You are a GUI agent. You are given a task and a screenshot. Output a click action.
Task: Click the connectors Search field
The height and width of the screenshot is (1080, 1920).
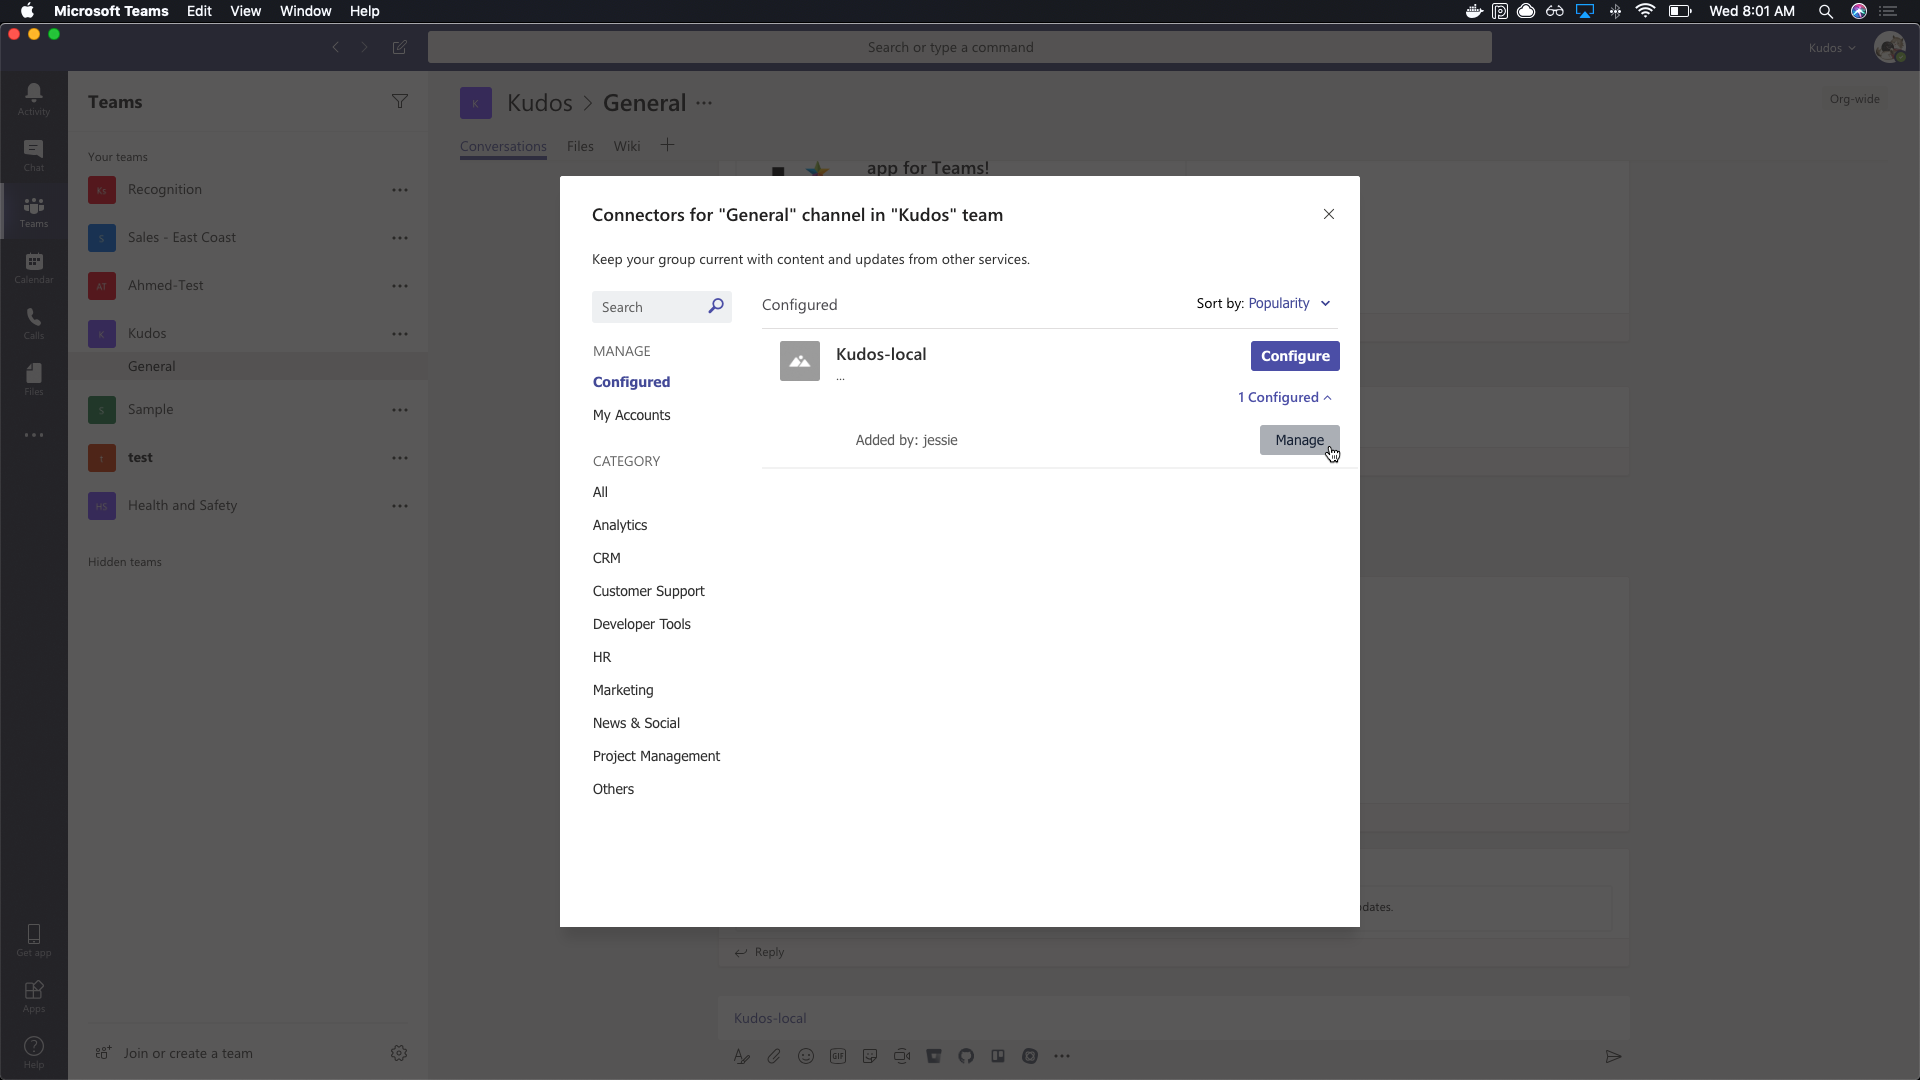[662, 307]
